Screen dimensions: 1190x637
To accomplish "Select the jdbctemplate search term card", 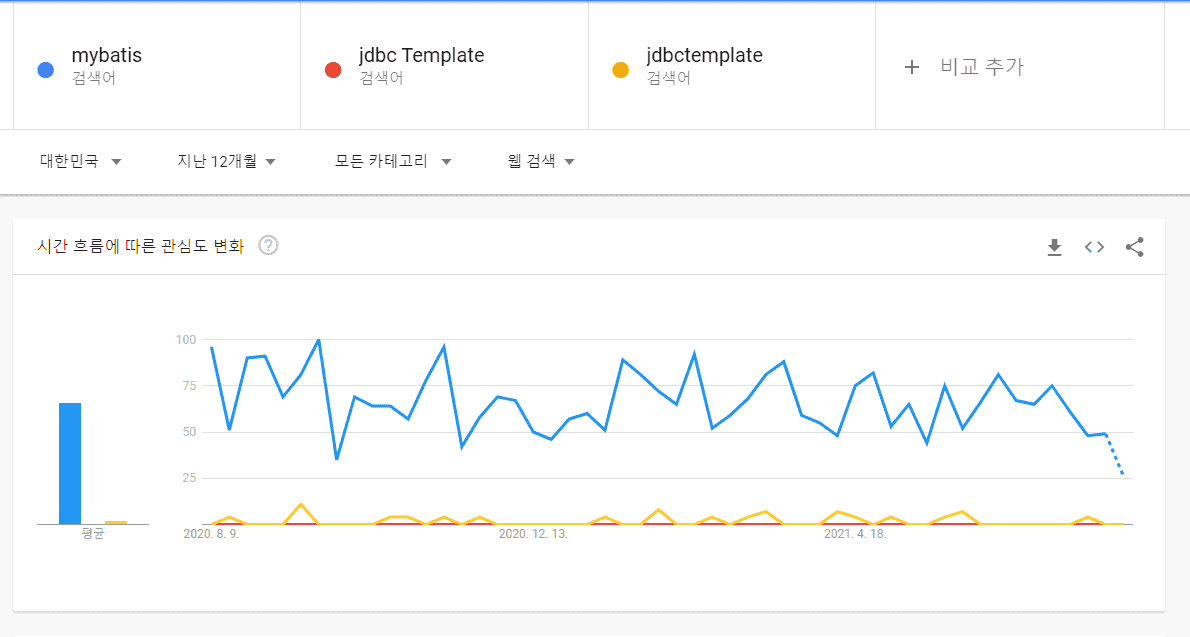I will click(704, 56).
